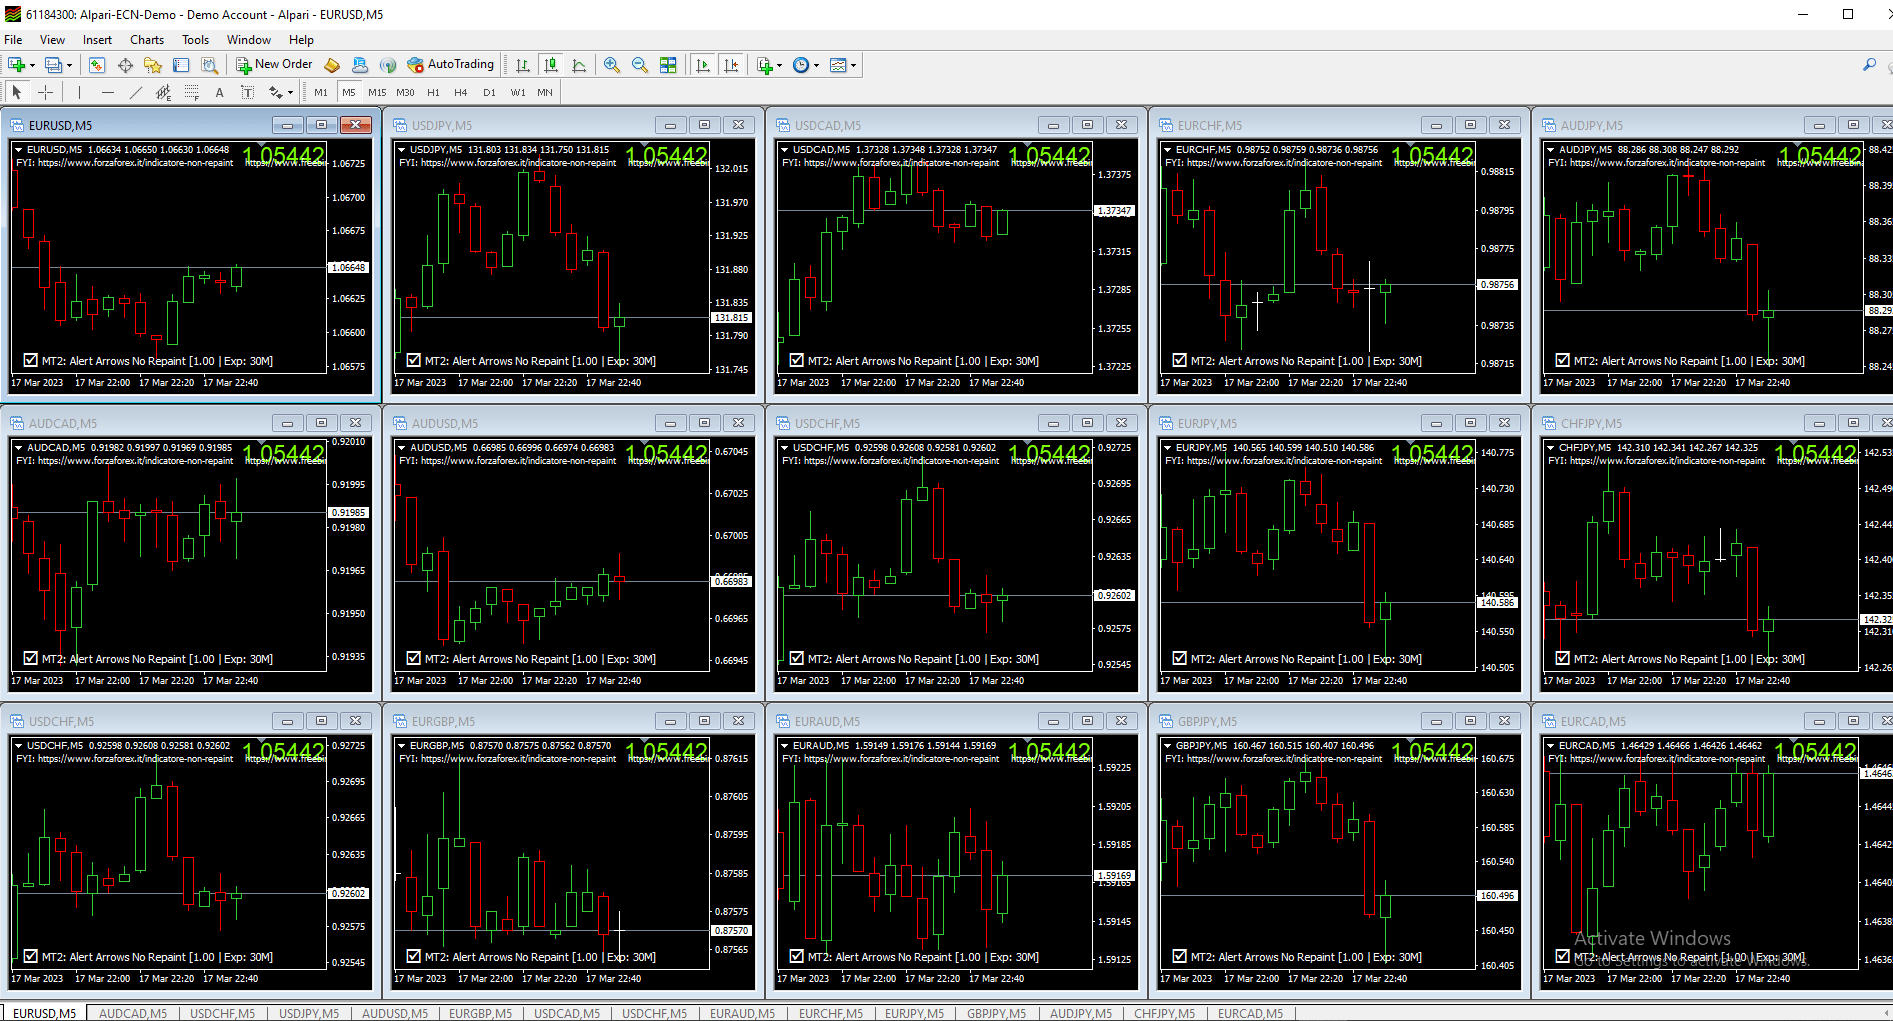Image resolution: width=1893 pixels, height=1021 pixels.
Task: Select the H1 timeframe button
Action: 433,92
